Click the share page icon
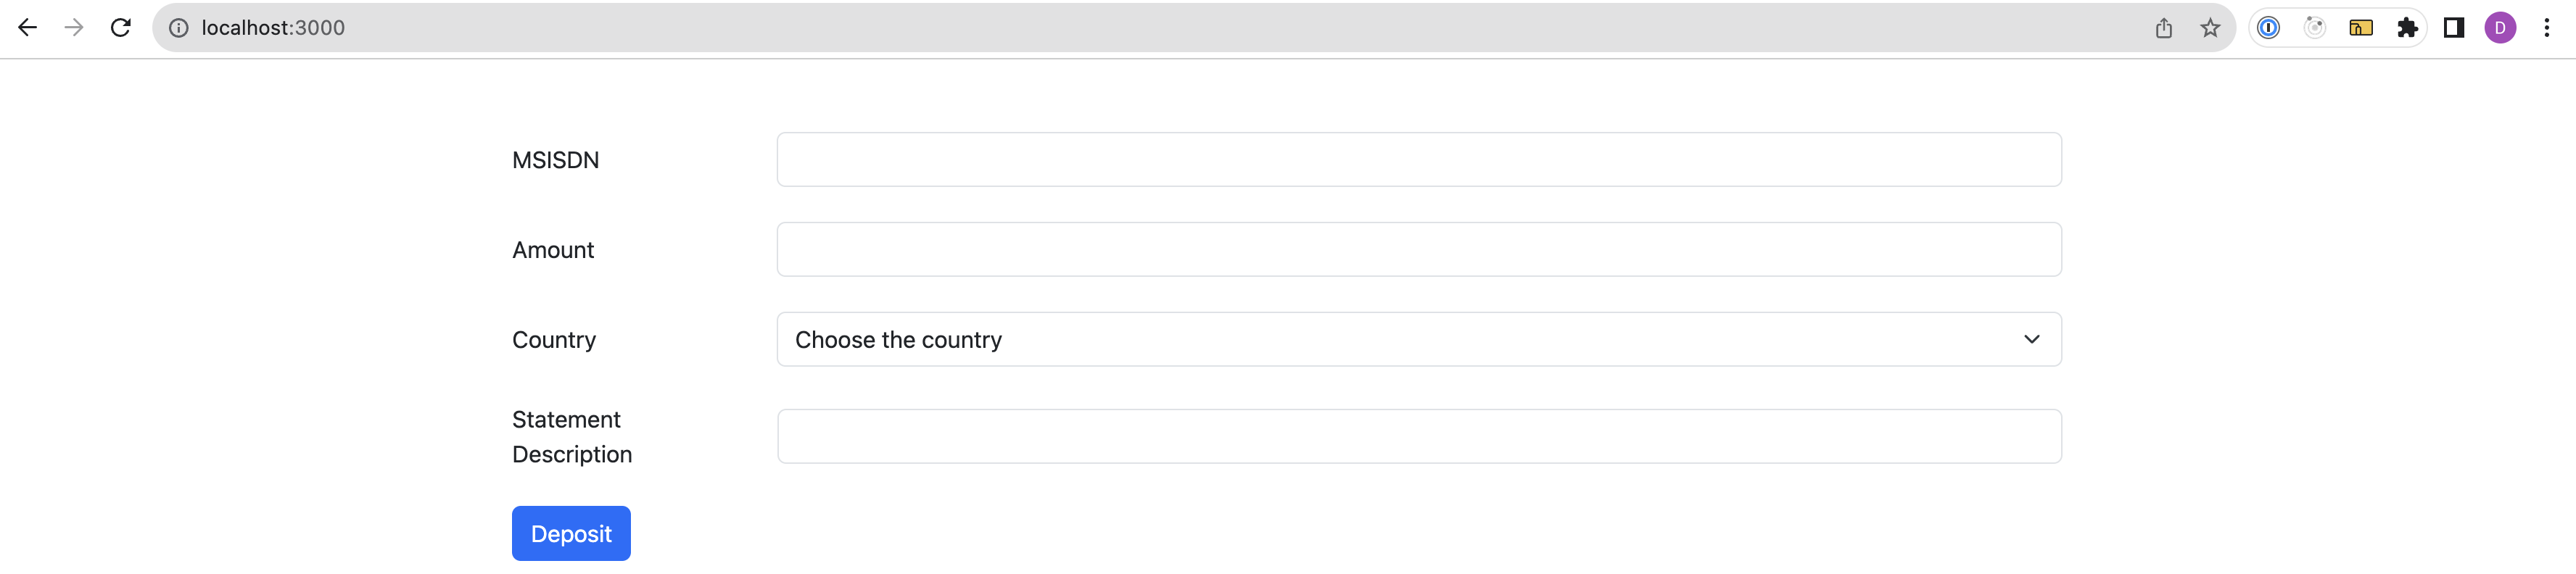2576x574 pixels. (x=2163, y=28)
